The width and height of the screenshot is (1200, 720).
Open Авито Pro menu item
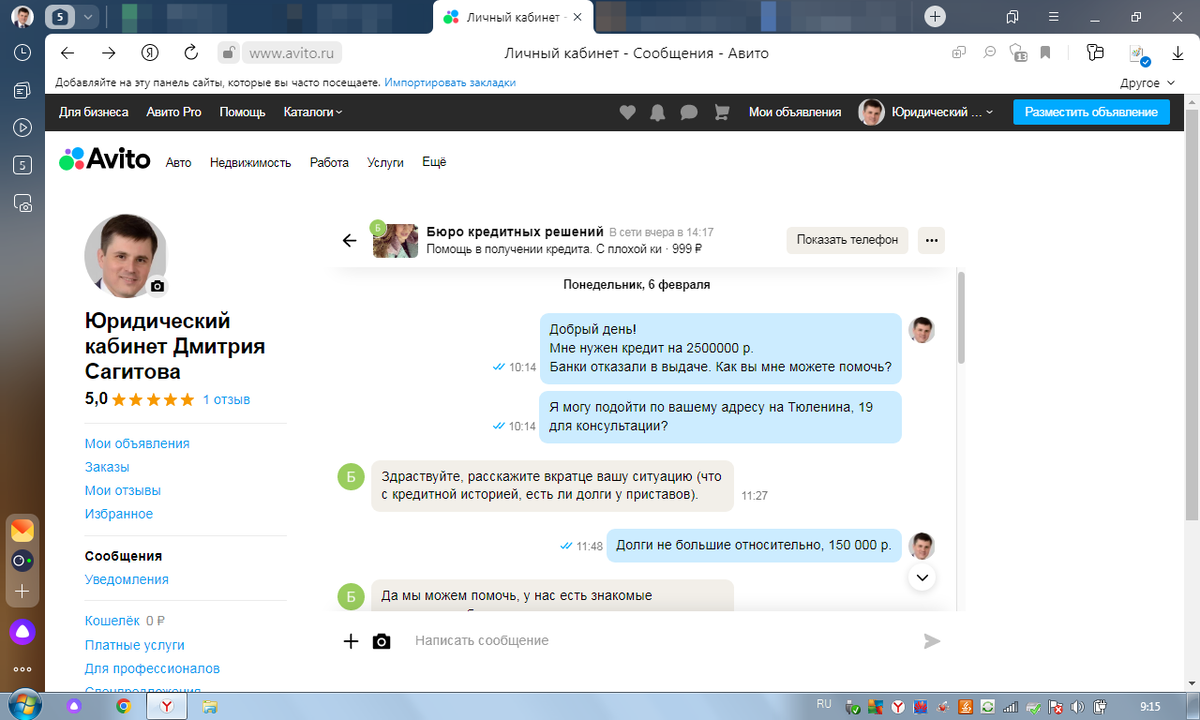[174, 112]
